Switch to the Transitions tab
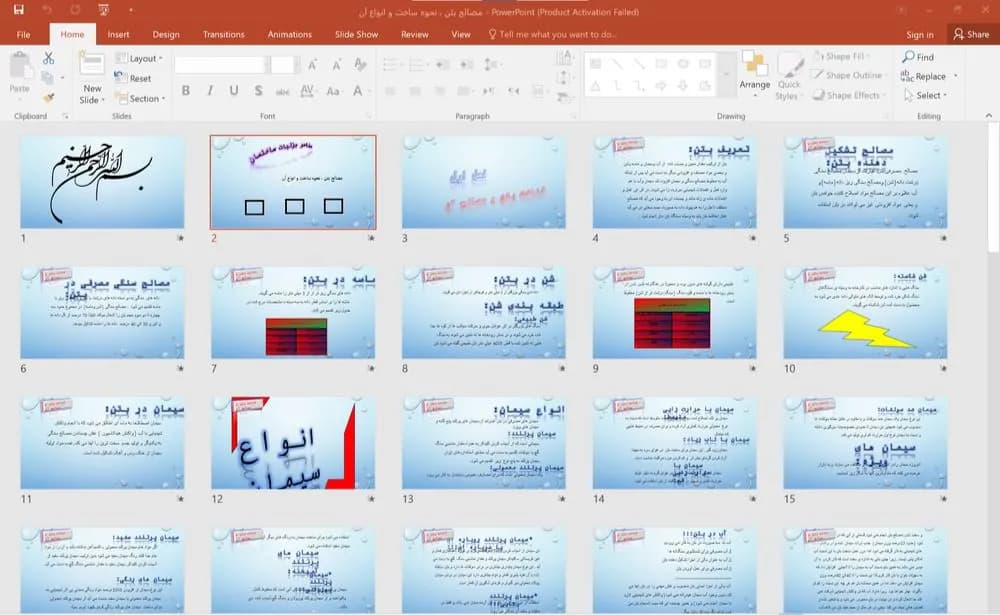 (x=223, y=34)
